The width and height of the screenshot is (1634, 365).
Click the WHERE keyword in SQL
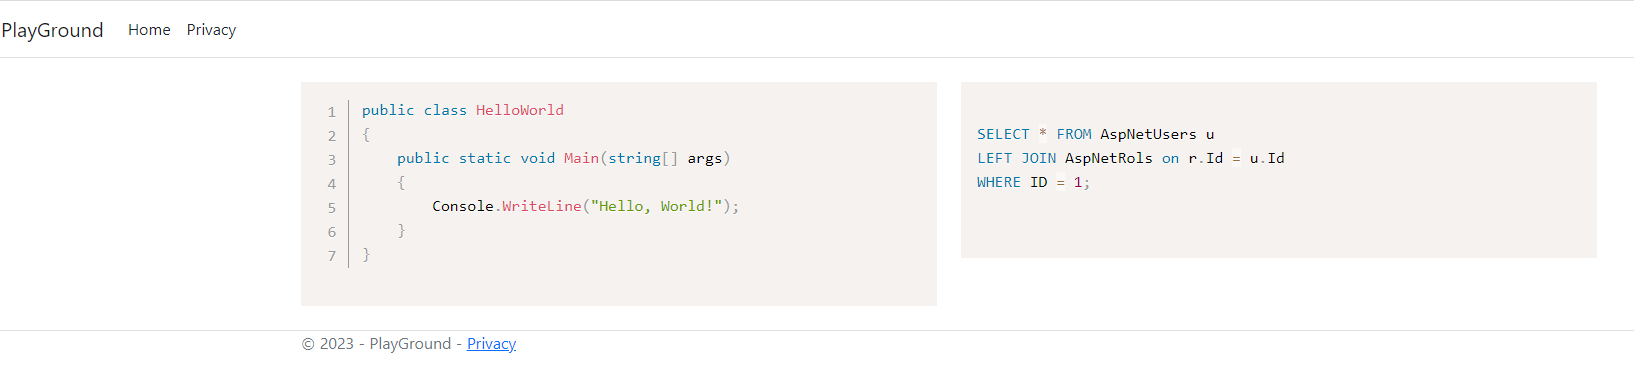999,182
